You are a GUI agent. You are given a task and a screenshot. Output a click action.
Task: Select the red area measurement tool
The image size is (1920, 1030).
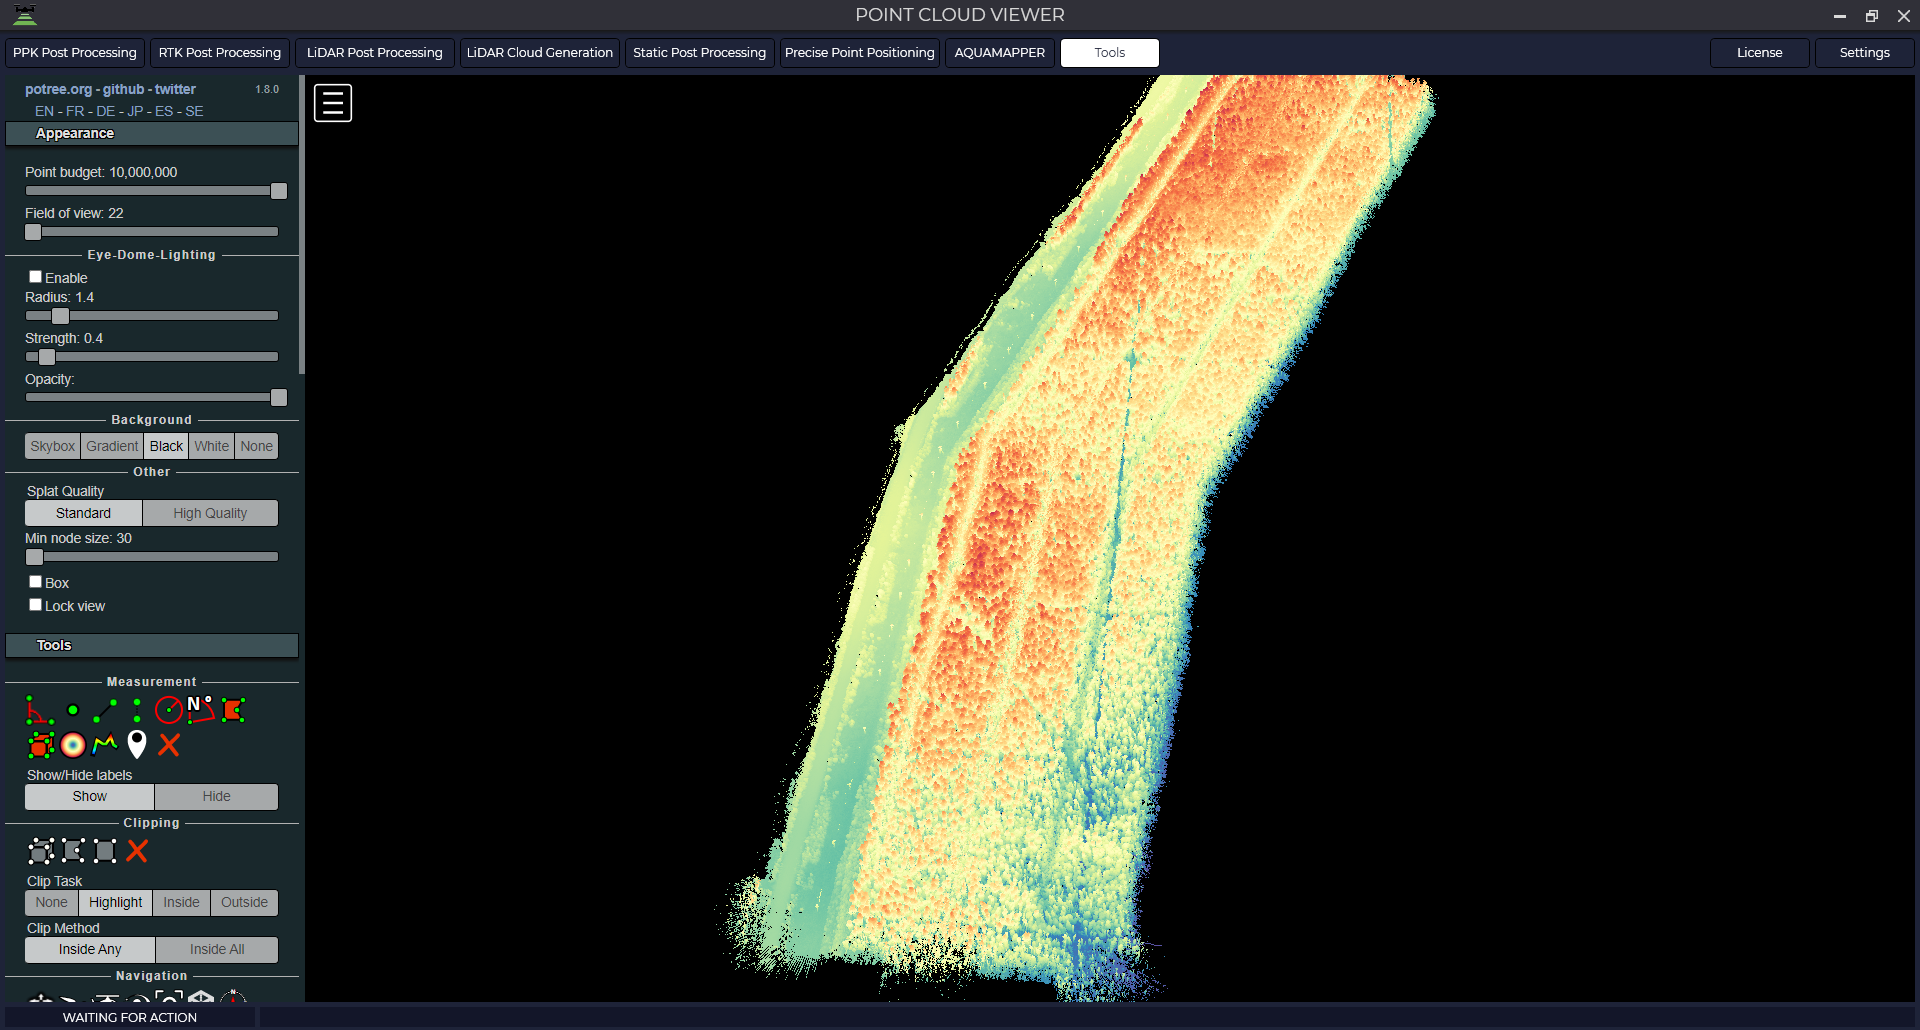click(233, 710)
